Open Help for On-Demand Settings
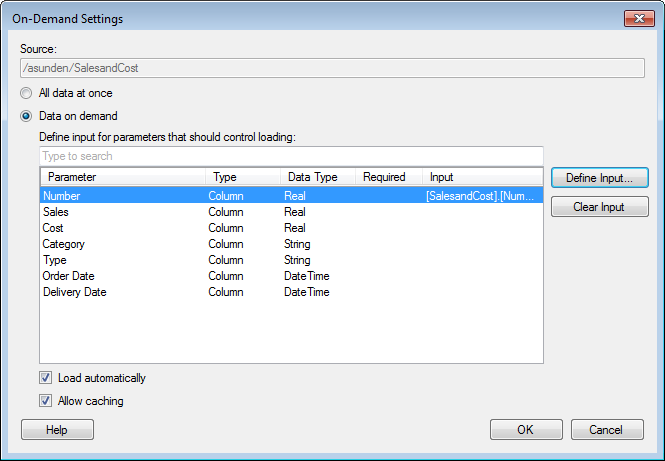665x461 pixels. [x=57, y=429]
